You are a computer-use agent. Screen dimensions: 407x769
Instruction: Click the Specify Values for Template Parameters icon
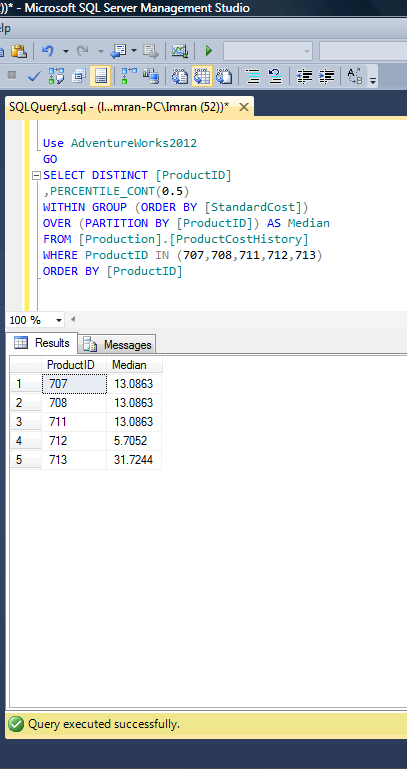(x=355, y=76)
